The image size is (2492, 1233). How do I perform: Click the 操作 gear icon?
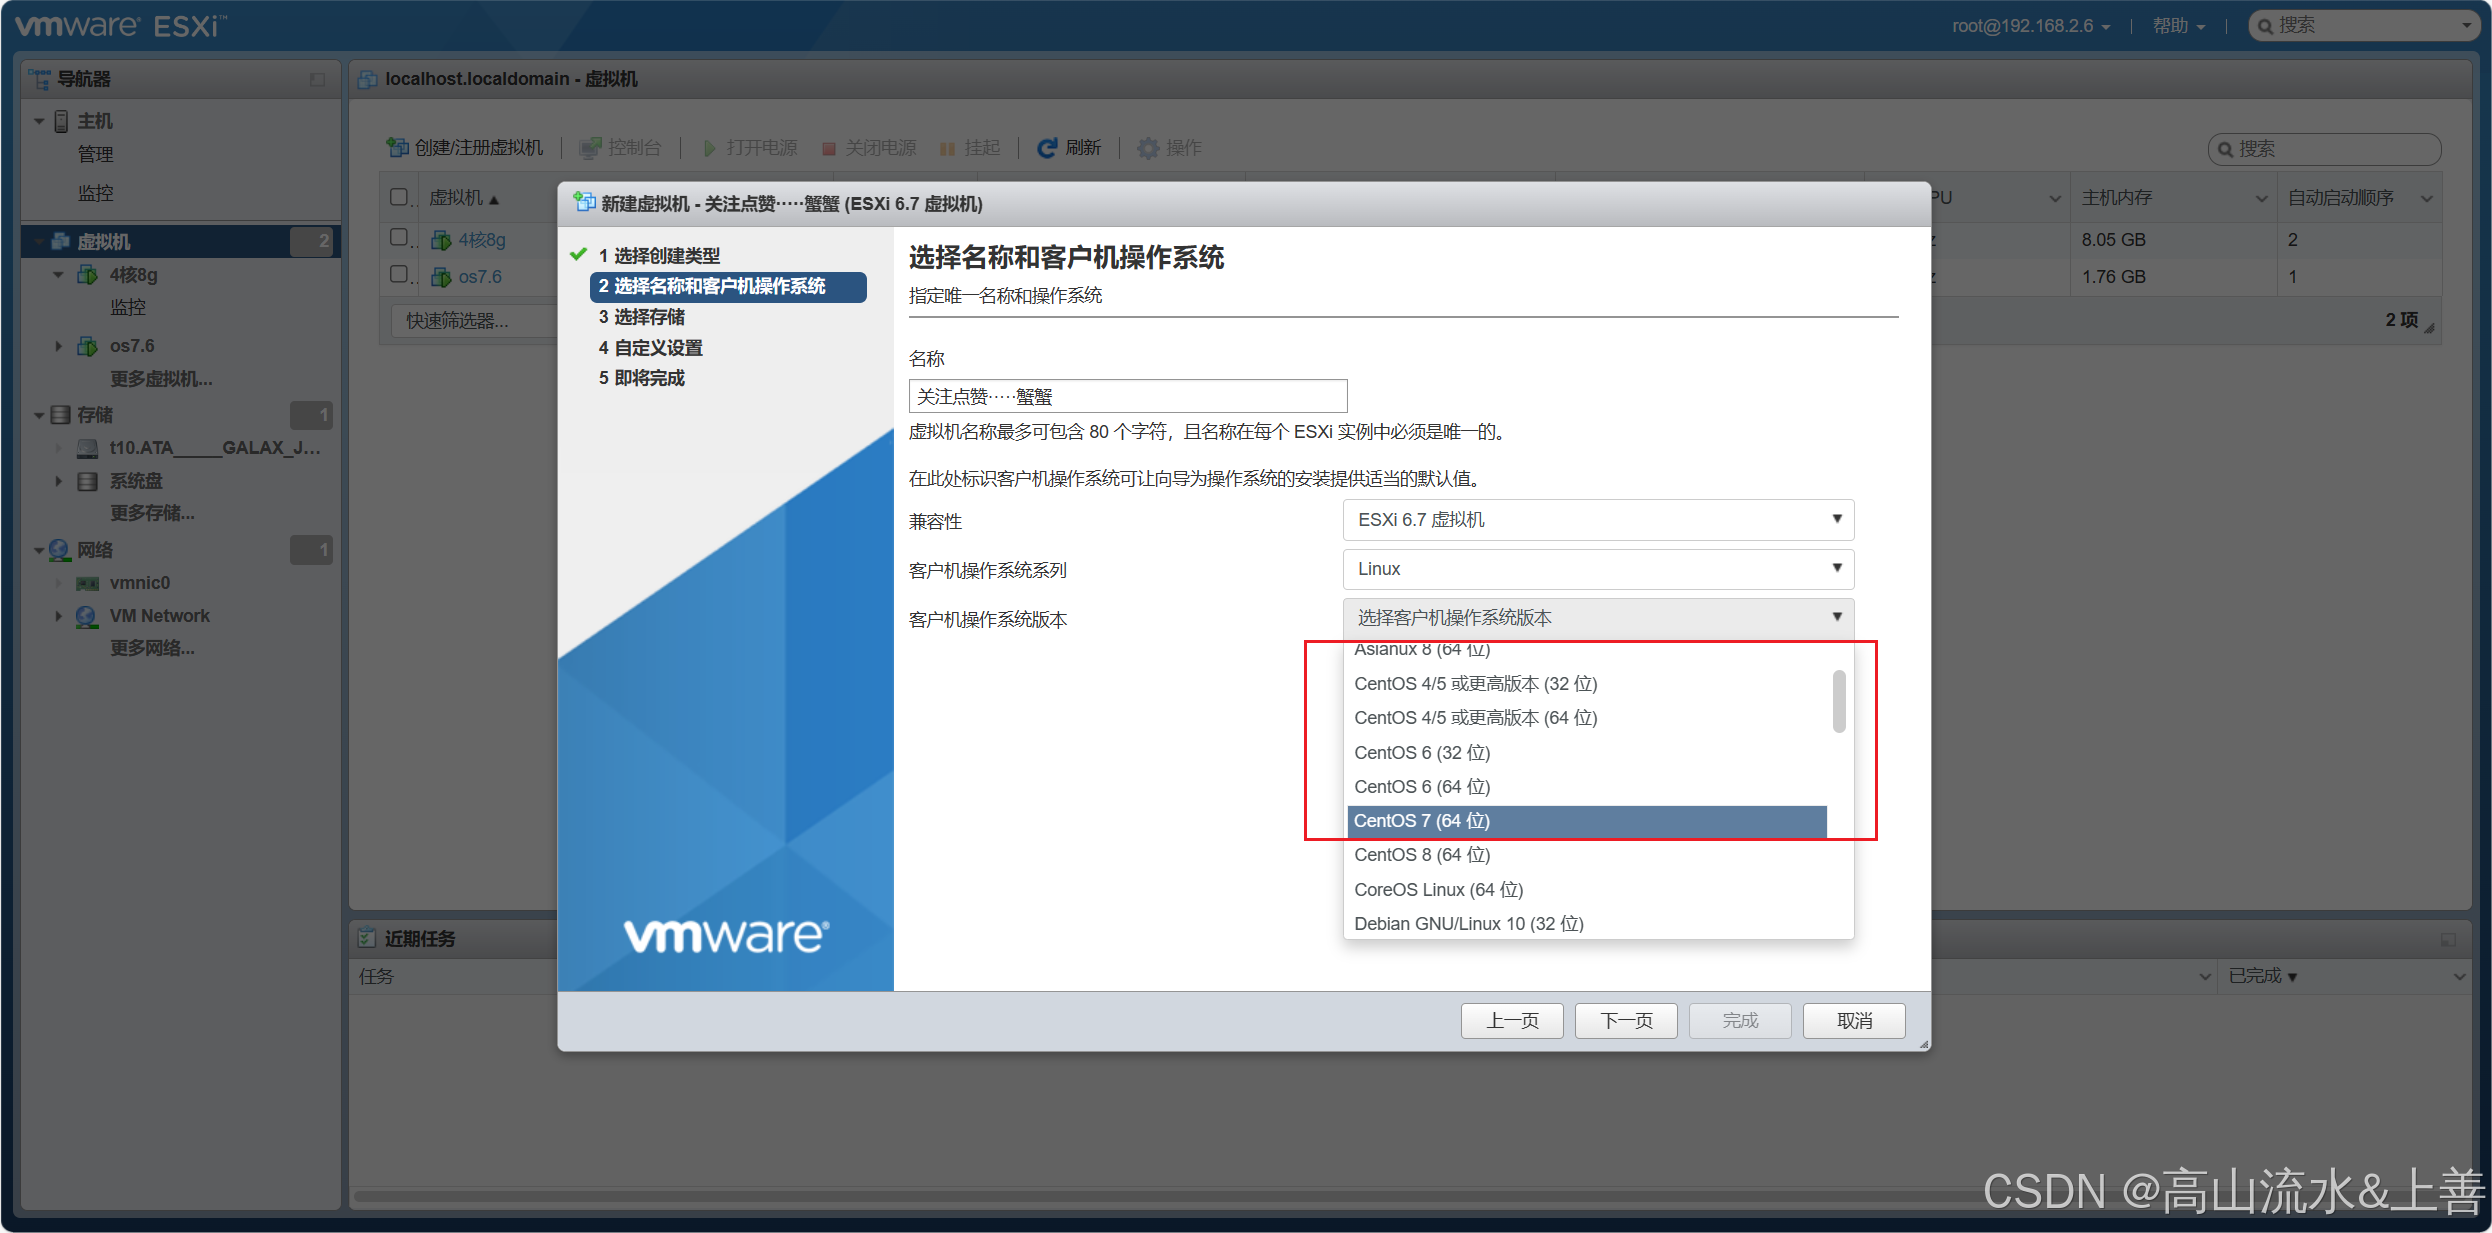pos(1148,148)
